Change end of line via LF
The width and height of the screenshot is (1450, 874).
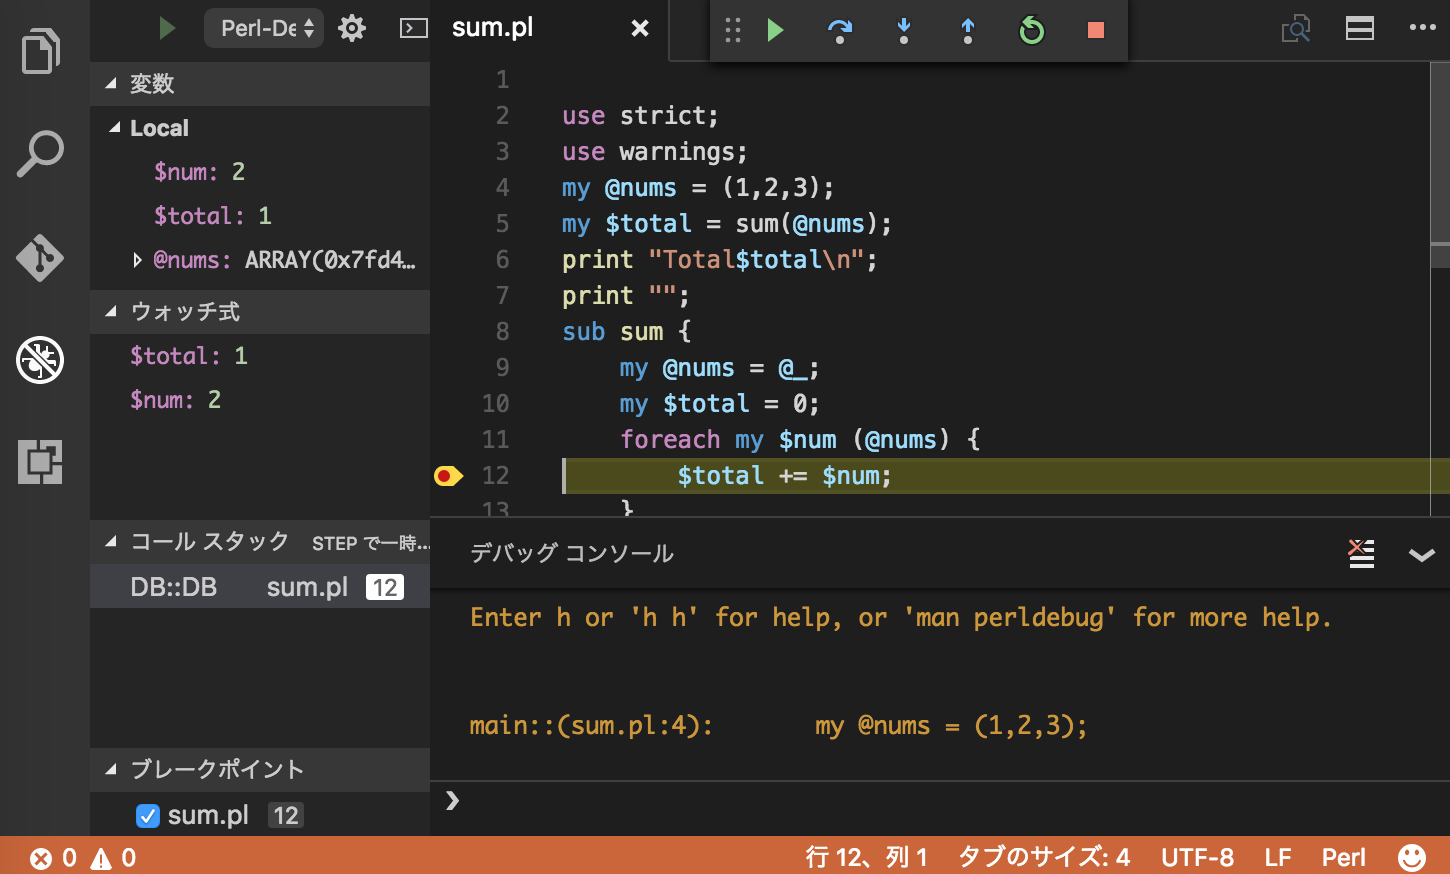click(1278, 858)
